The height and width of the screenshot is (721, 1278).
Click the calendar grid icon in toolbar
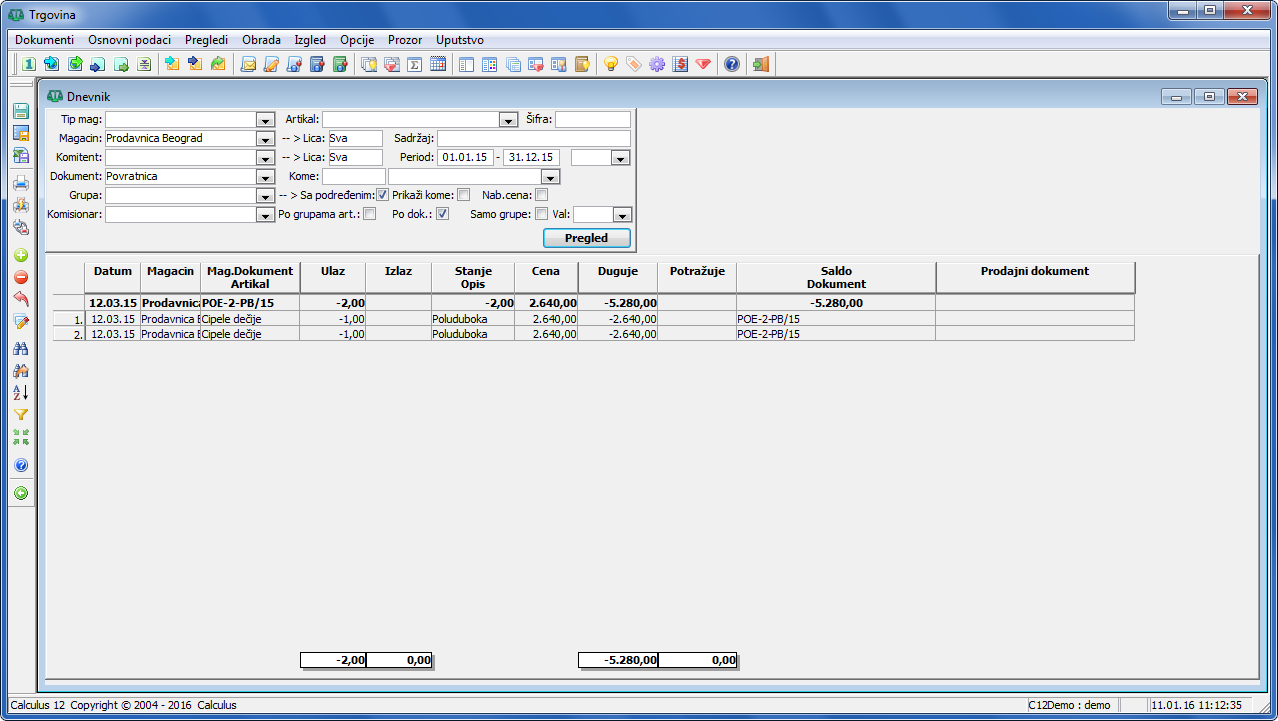[438, 64]
